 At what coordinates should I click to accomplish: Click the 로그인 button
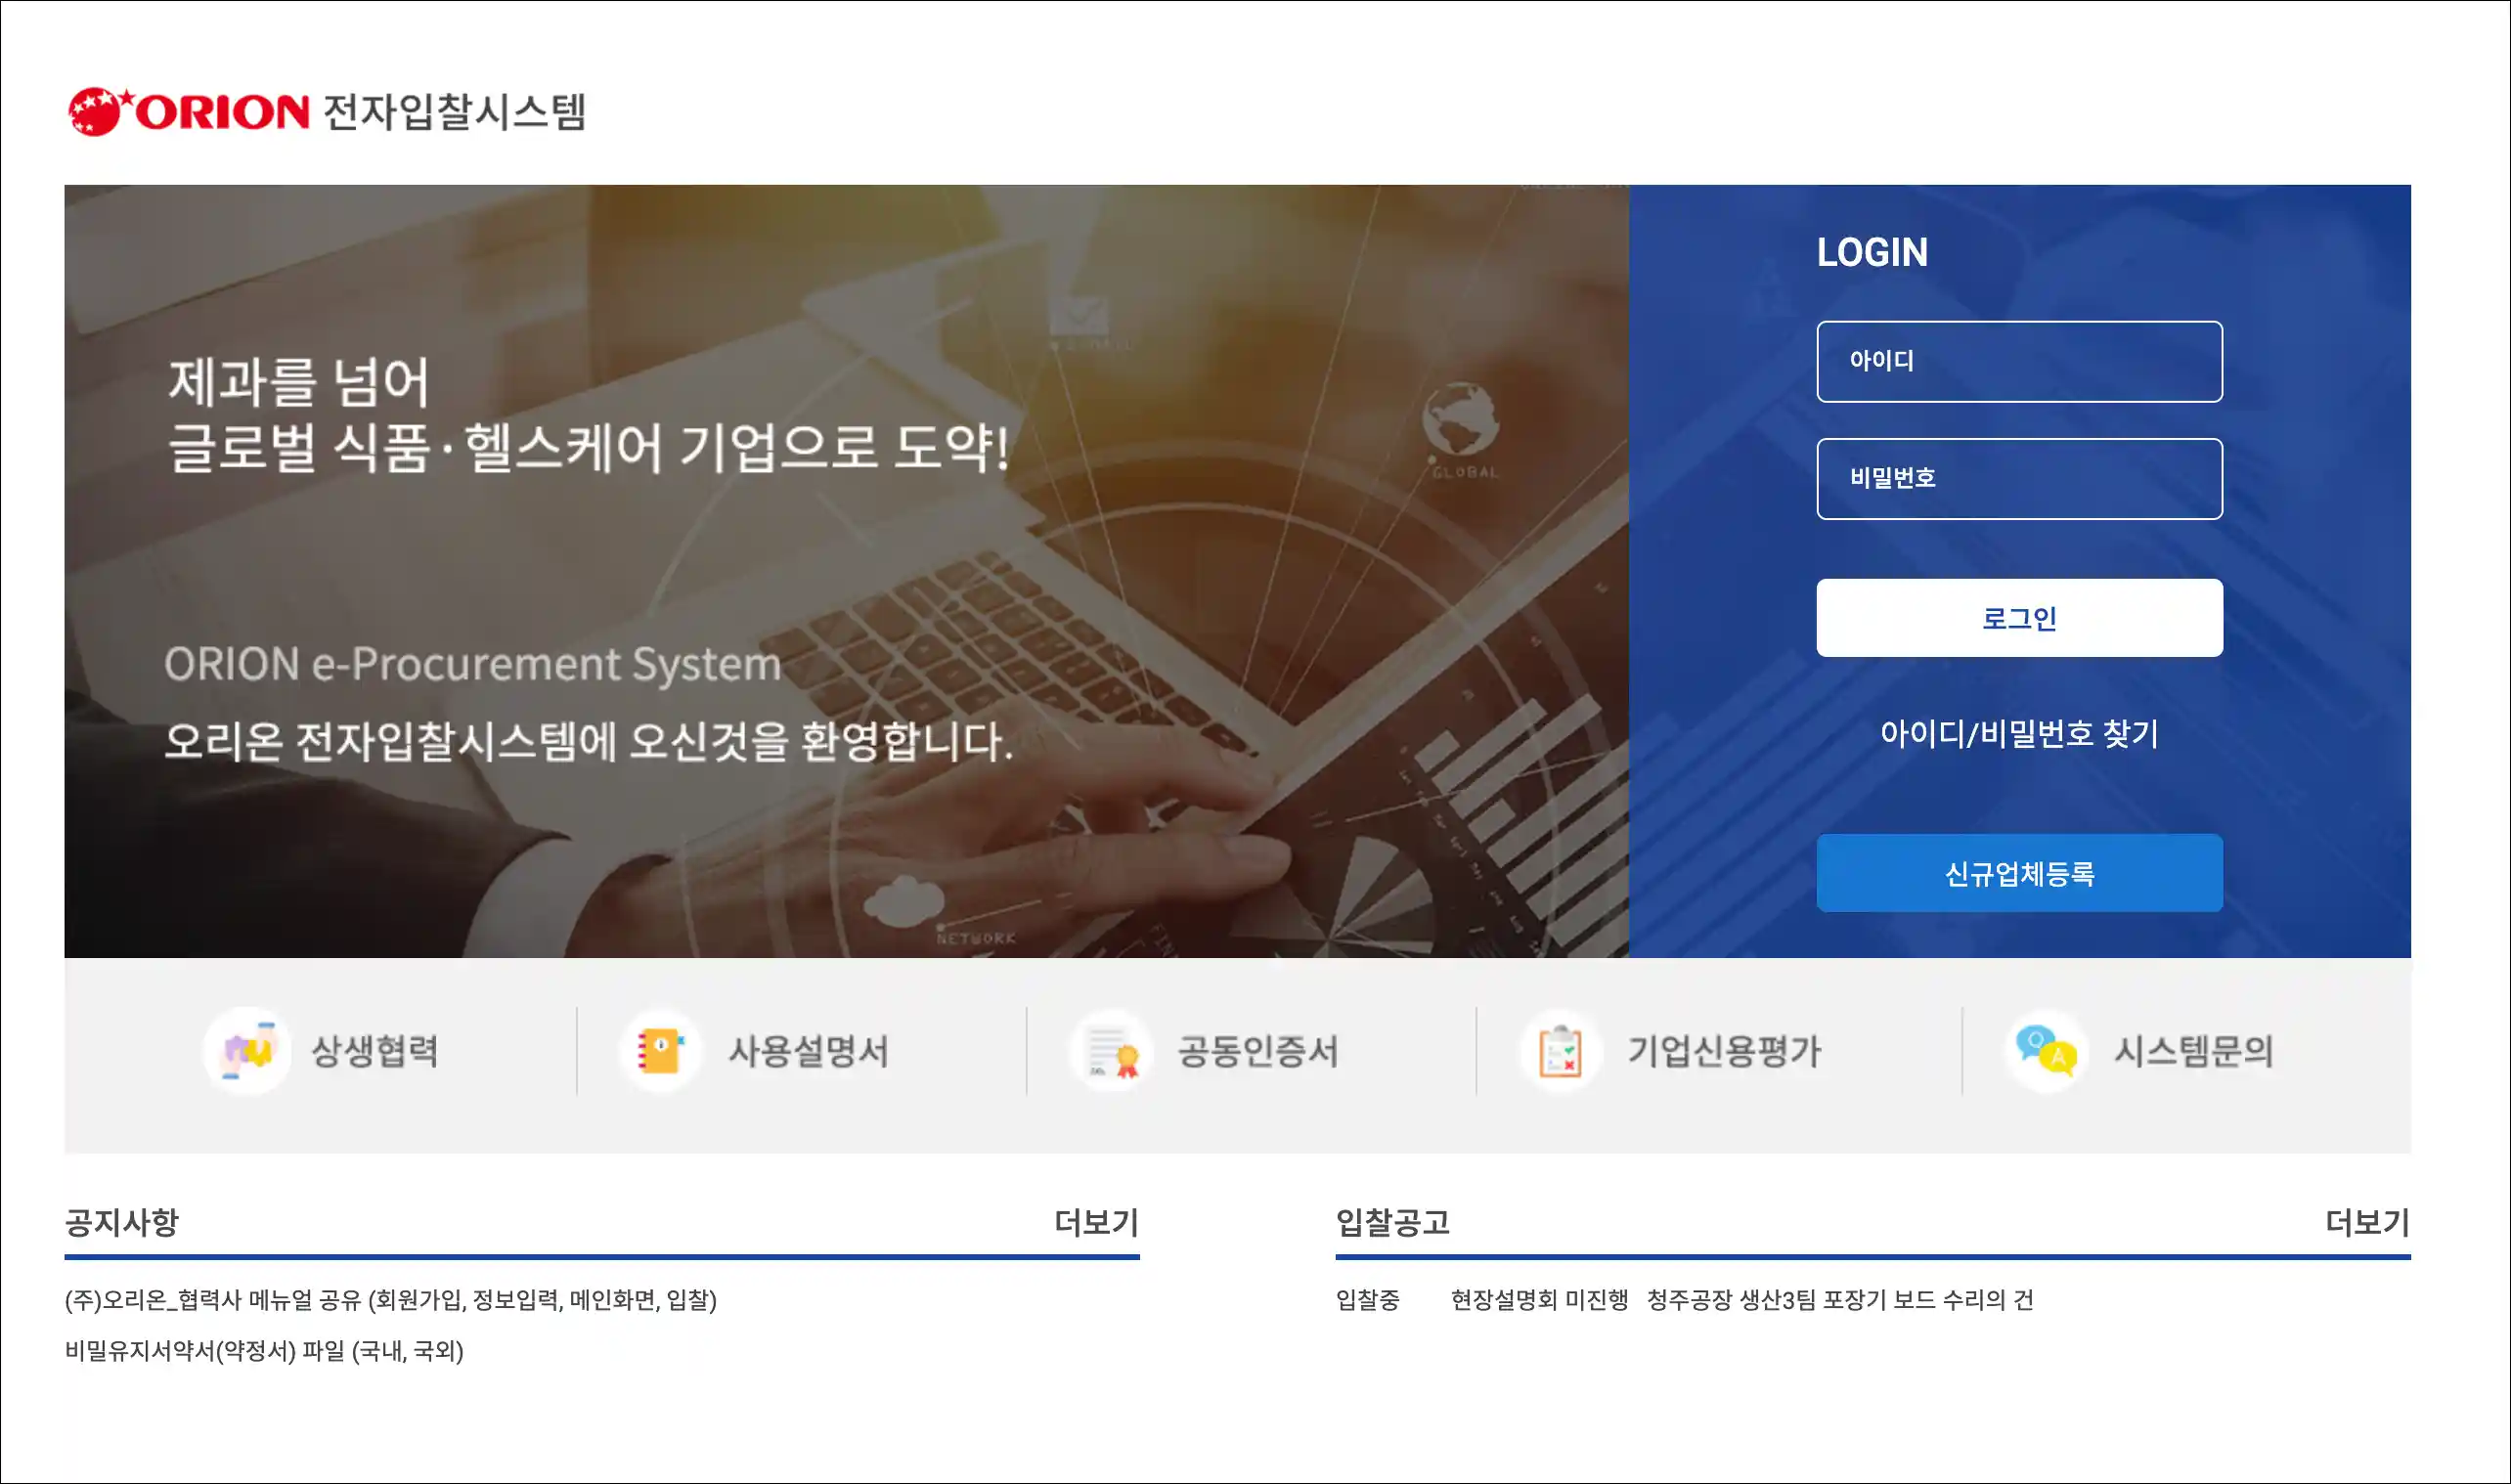click(x=2019, y=617)
